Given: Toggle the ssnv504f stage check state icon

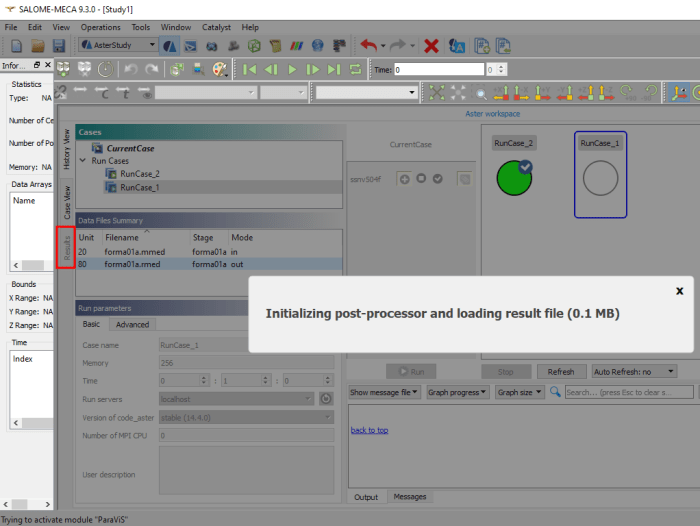Looking at the screenshot, I should click(438, 179).
